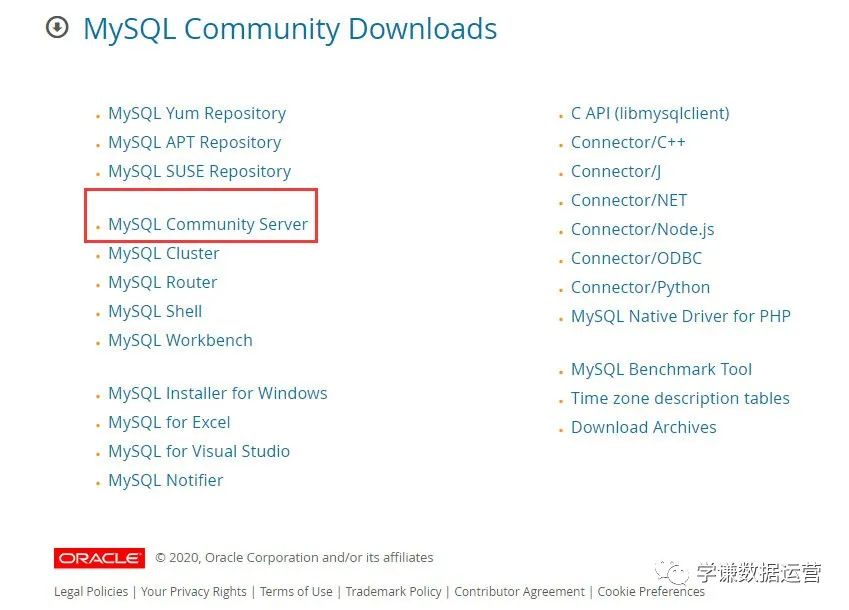Screen dimensions: 849x610
Task: Open MySQL for Visual Studio link
Action: [199, 451]
